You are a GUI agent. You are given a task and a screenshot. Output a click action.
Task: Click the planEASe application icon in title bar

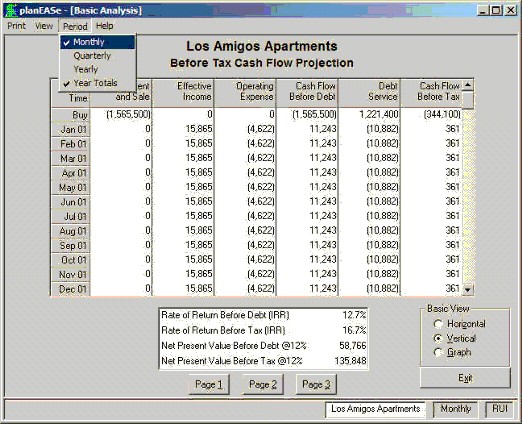11,11
